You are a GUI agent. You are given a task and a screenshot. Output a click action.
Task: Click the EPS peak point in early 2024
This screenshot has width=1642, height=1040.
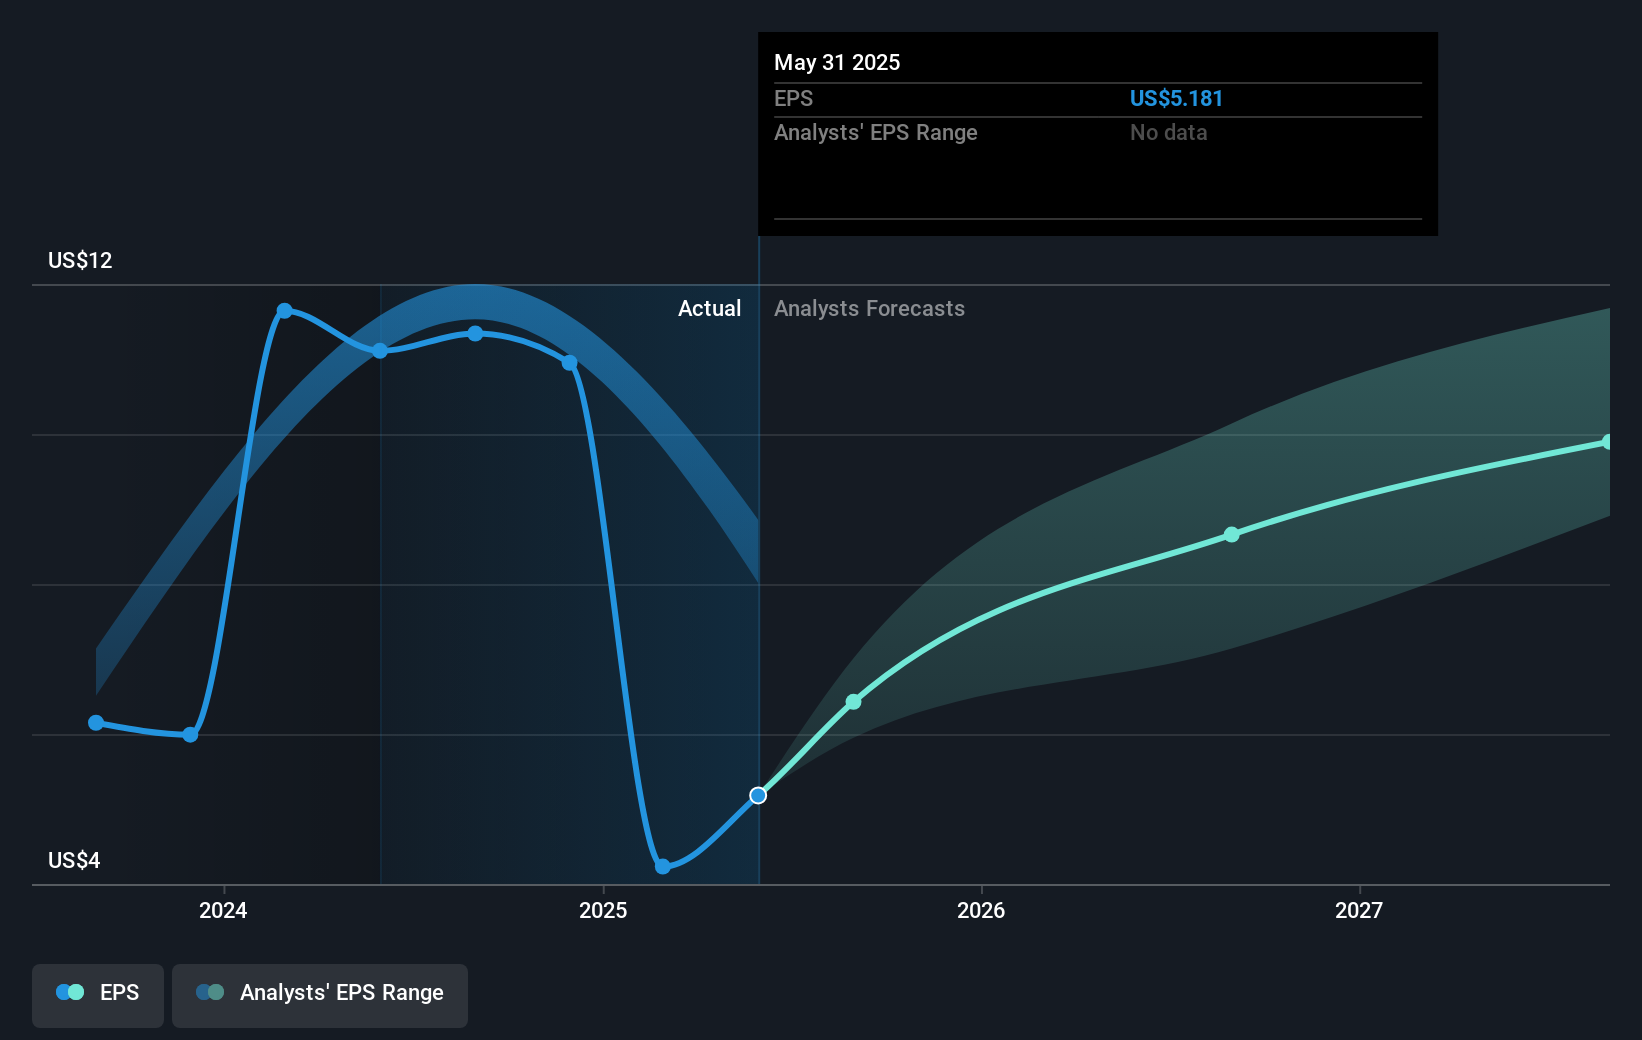(x=285, y=311)
